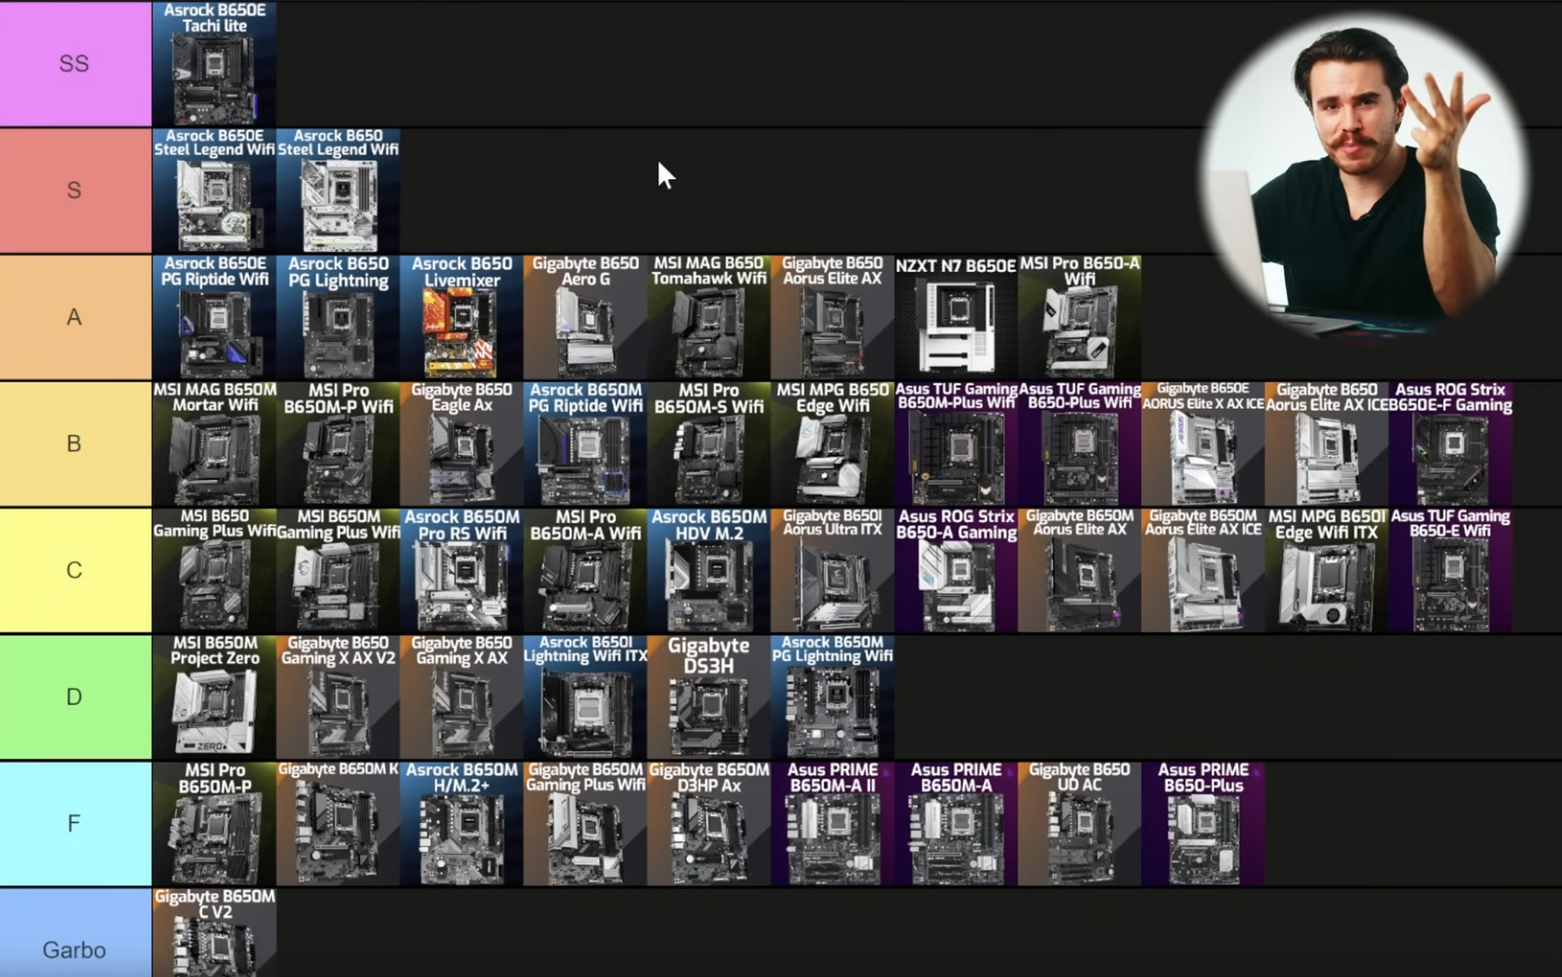Viewport: 1562px width, 977px height.
Task: Select Asus PRIME B650M-A II board
Action: tap(832, 824)
